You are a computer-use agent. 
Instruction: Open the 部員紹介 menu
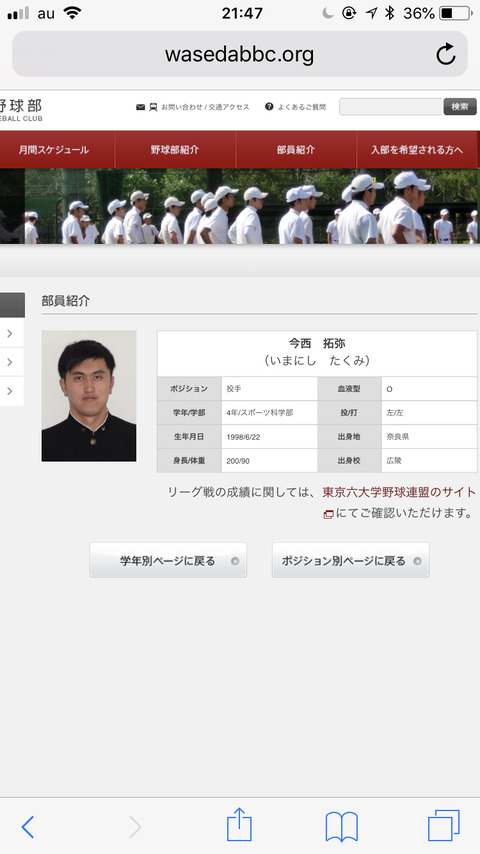pyautogui.click(x=296, y=150)
